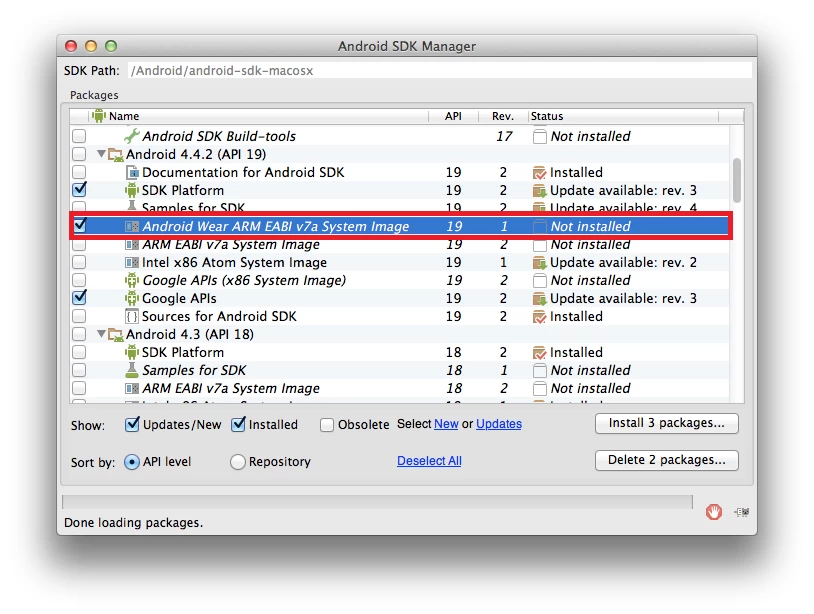This screenshot has height=614, width=814.
Task: Uncheck the API 19 SDK Platform checkbox
Action: [79, 190]
